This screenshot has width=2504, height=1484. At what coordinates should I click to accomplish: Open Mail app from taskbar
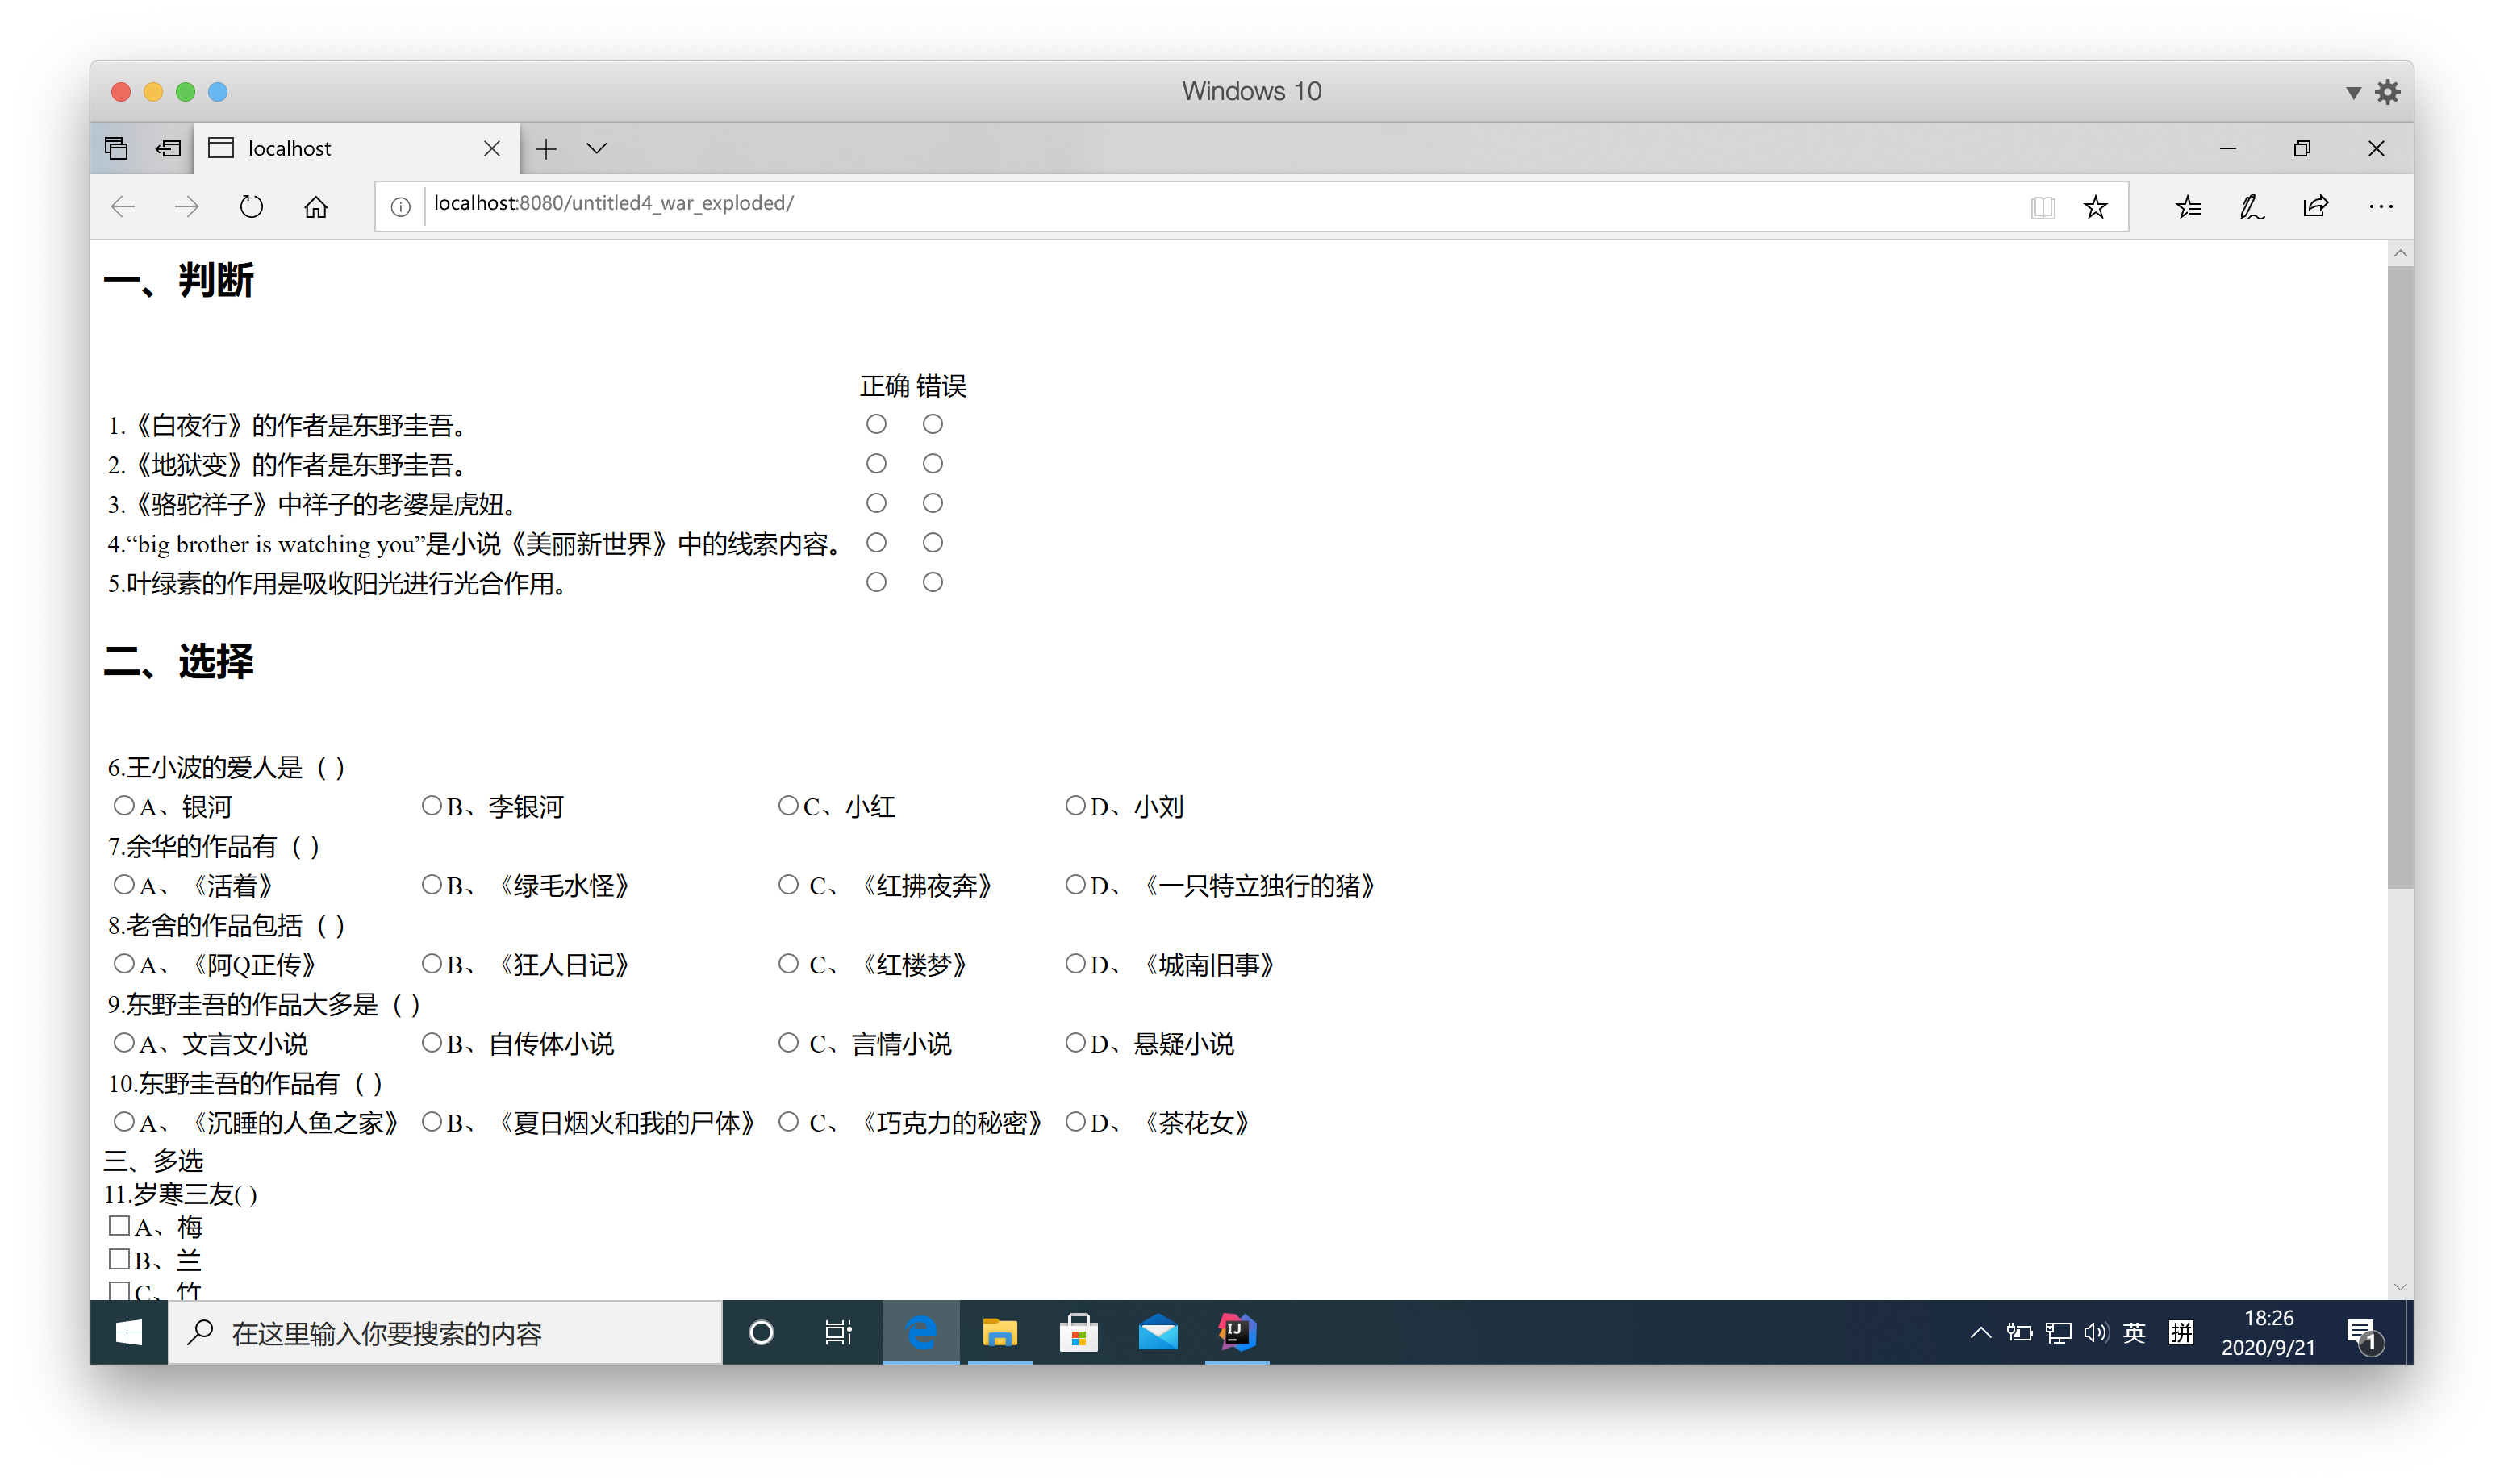pos(1158,1333)
